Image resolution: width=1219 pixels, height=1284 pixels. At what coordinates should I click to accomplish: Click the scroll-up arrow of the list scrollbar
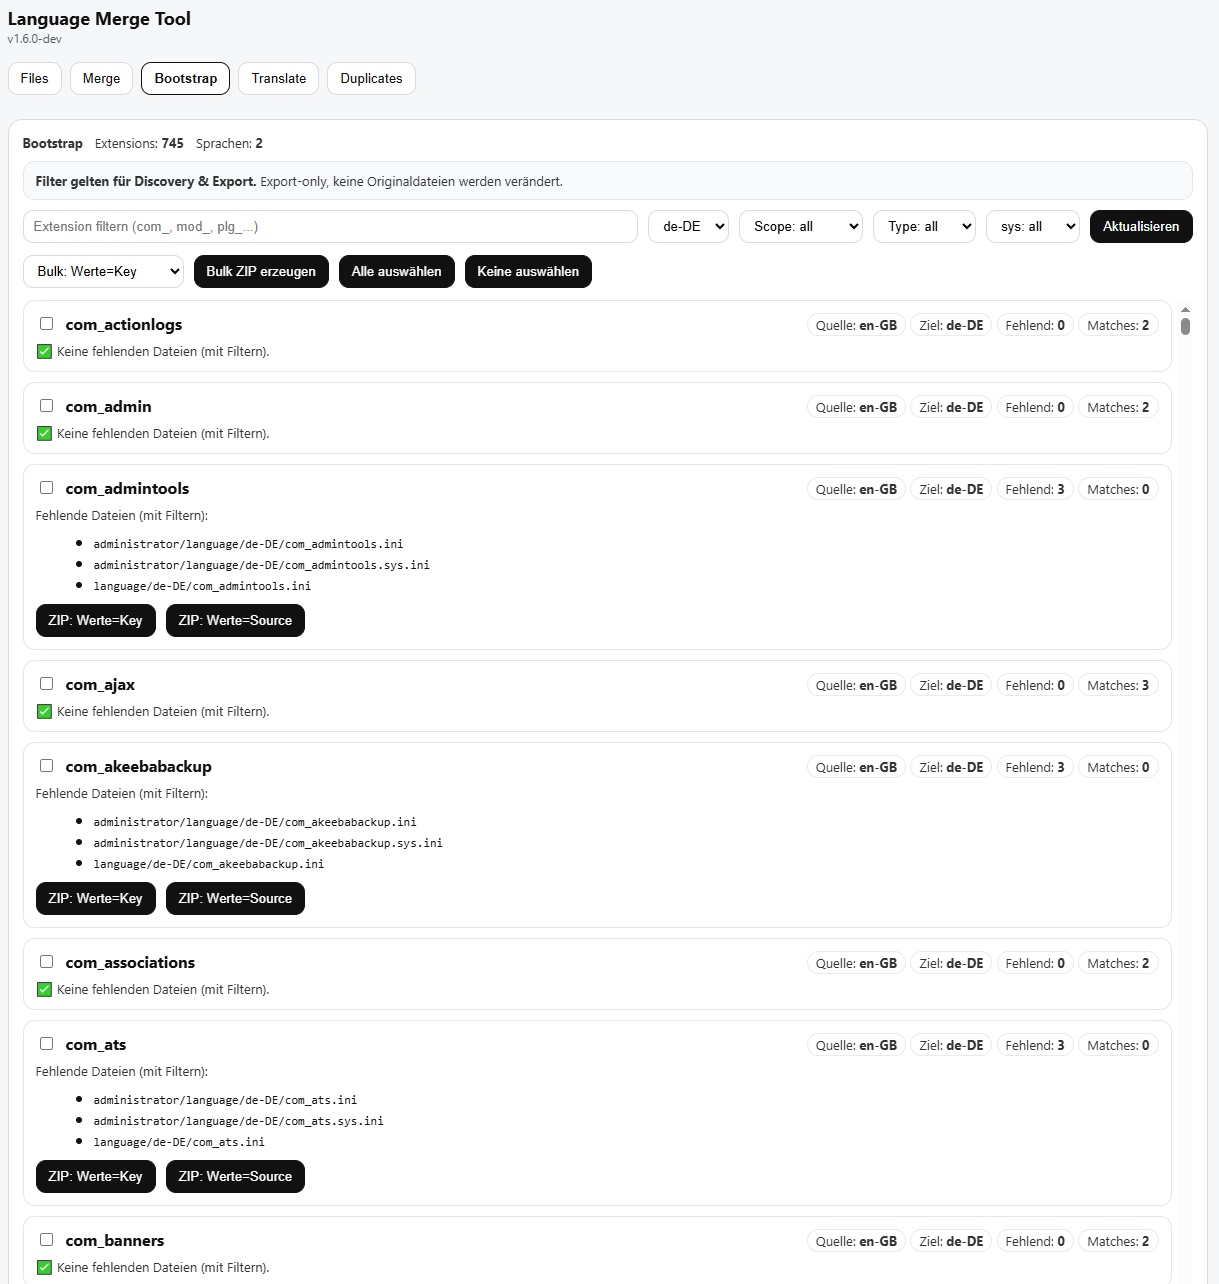1185,311
